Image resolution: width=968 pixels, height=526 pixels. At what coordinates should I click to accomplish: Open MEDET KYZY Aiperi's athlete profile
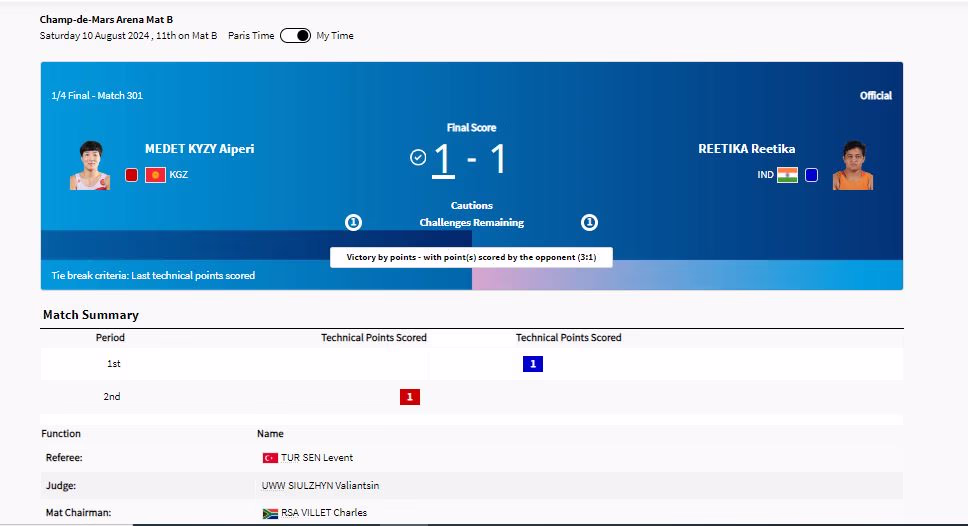(199, 149)
